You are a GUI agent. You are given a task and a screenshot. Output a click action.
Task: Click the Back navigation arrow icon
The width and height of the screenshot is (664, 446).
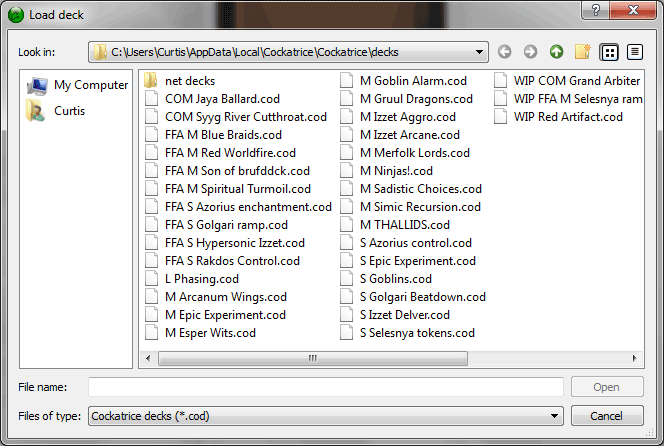click(504, 52)
